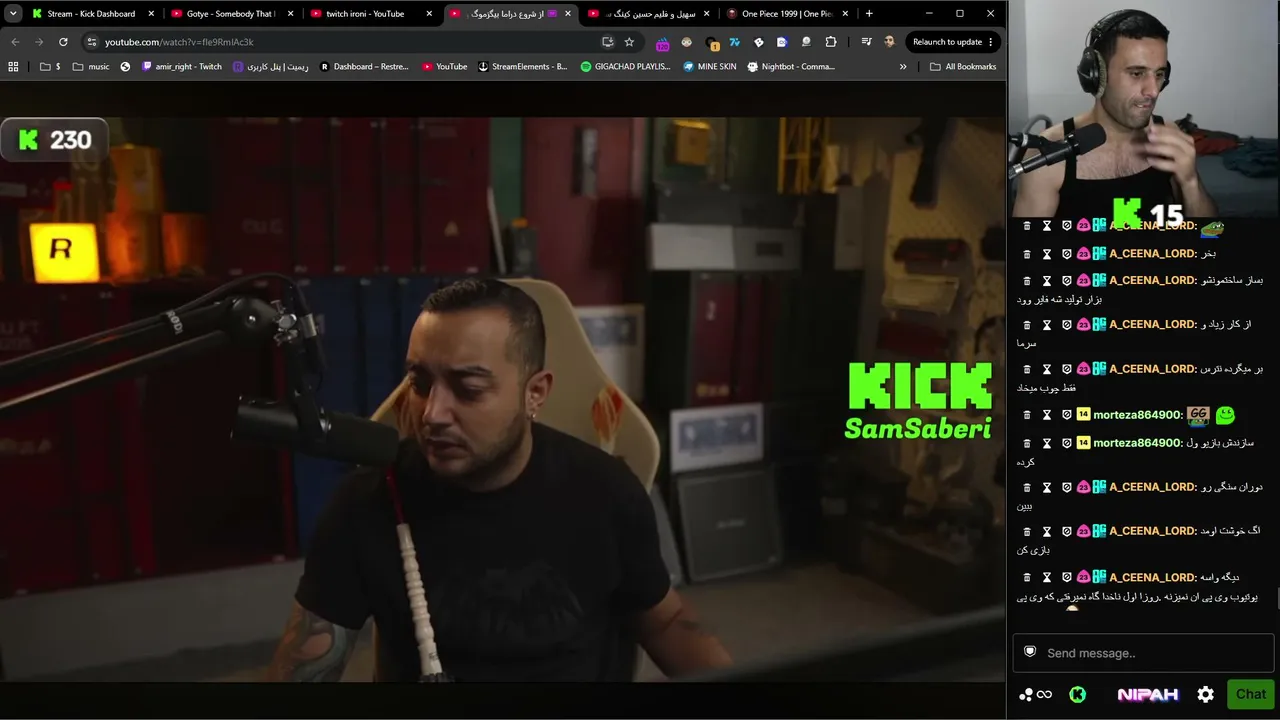This screenshot has width=1280, height=720.
Task: Open the green Kick emote picker
Action: coord(1077,694)
